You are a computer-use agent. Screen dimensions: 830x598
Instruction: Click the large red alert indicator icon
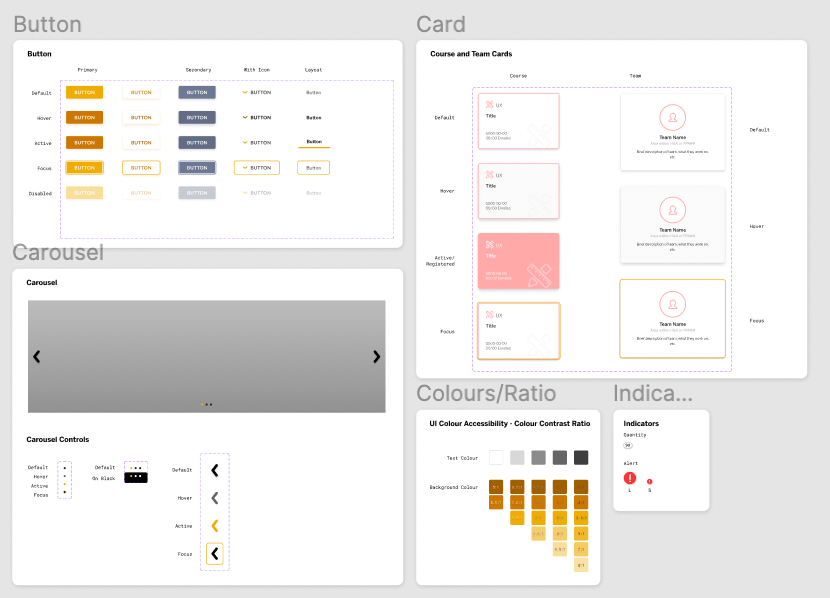pos(630,479)
